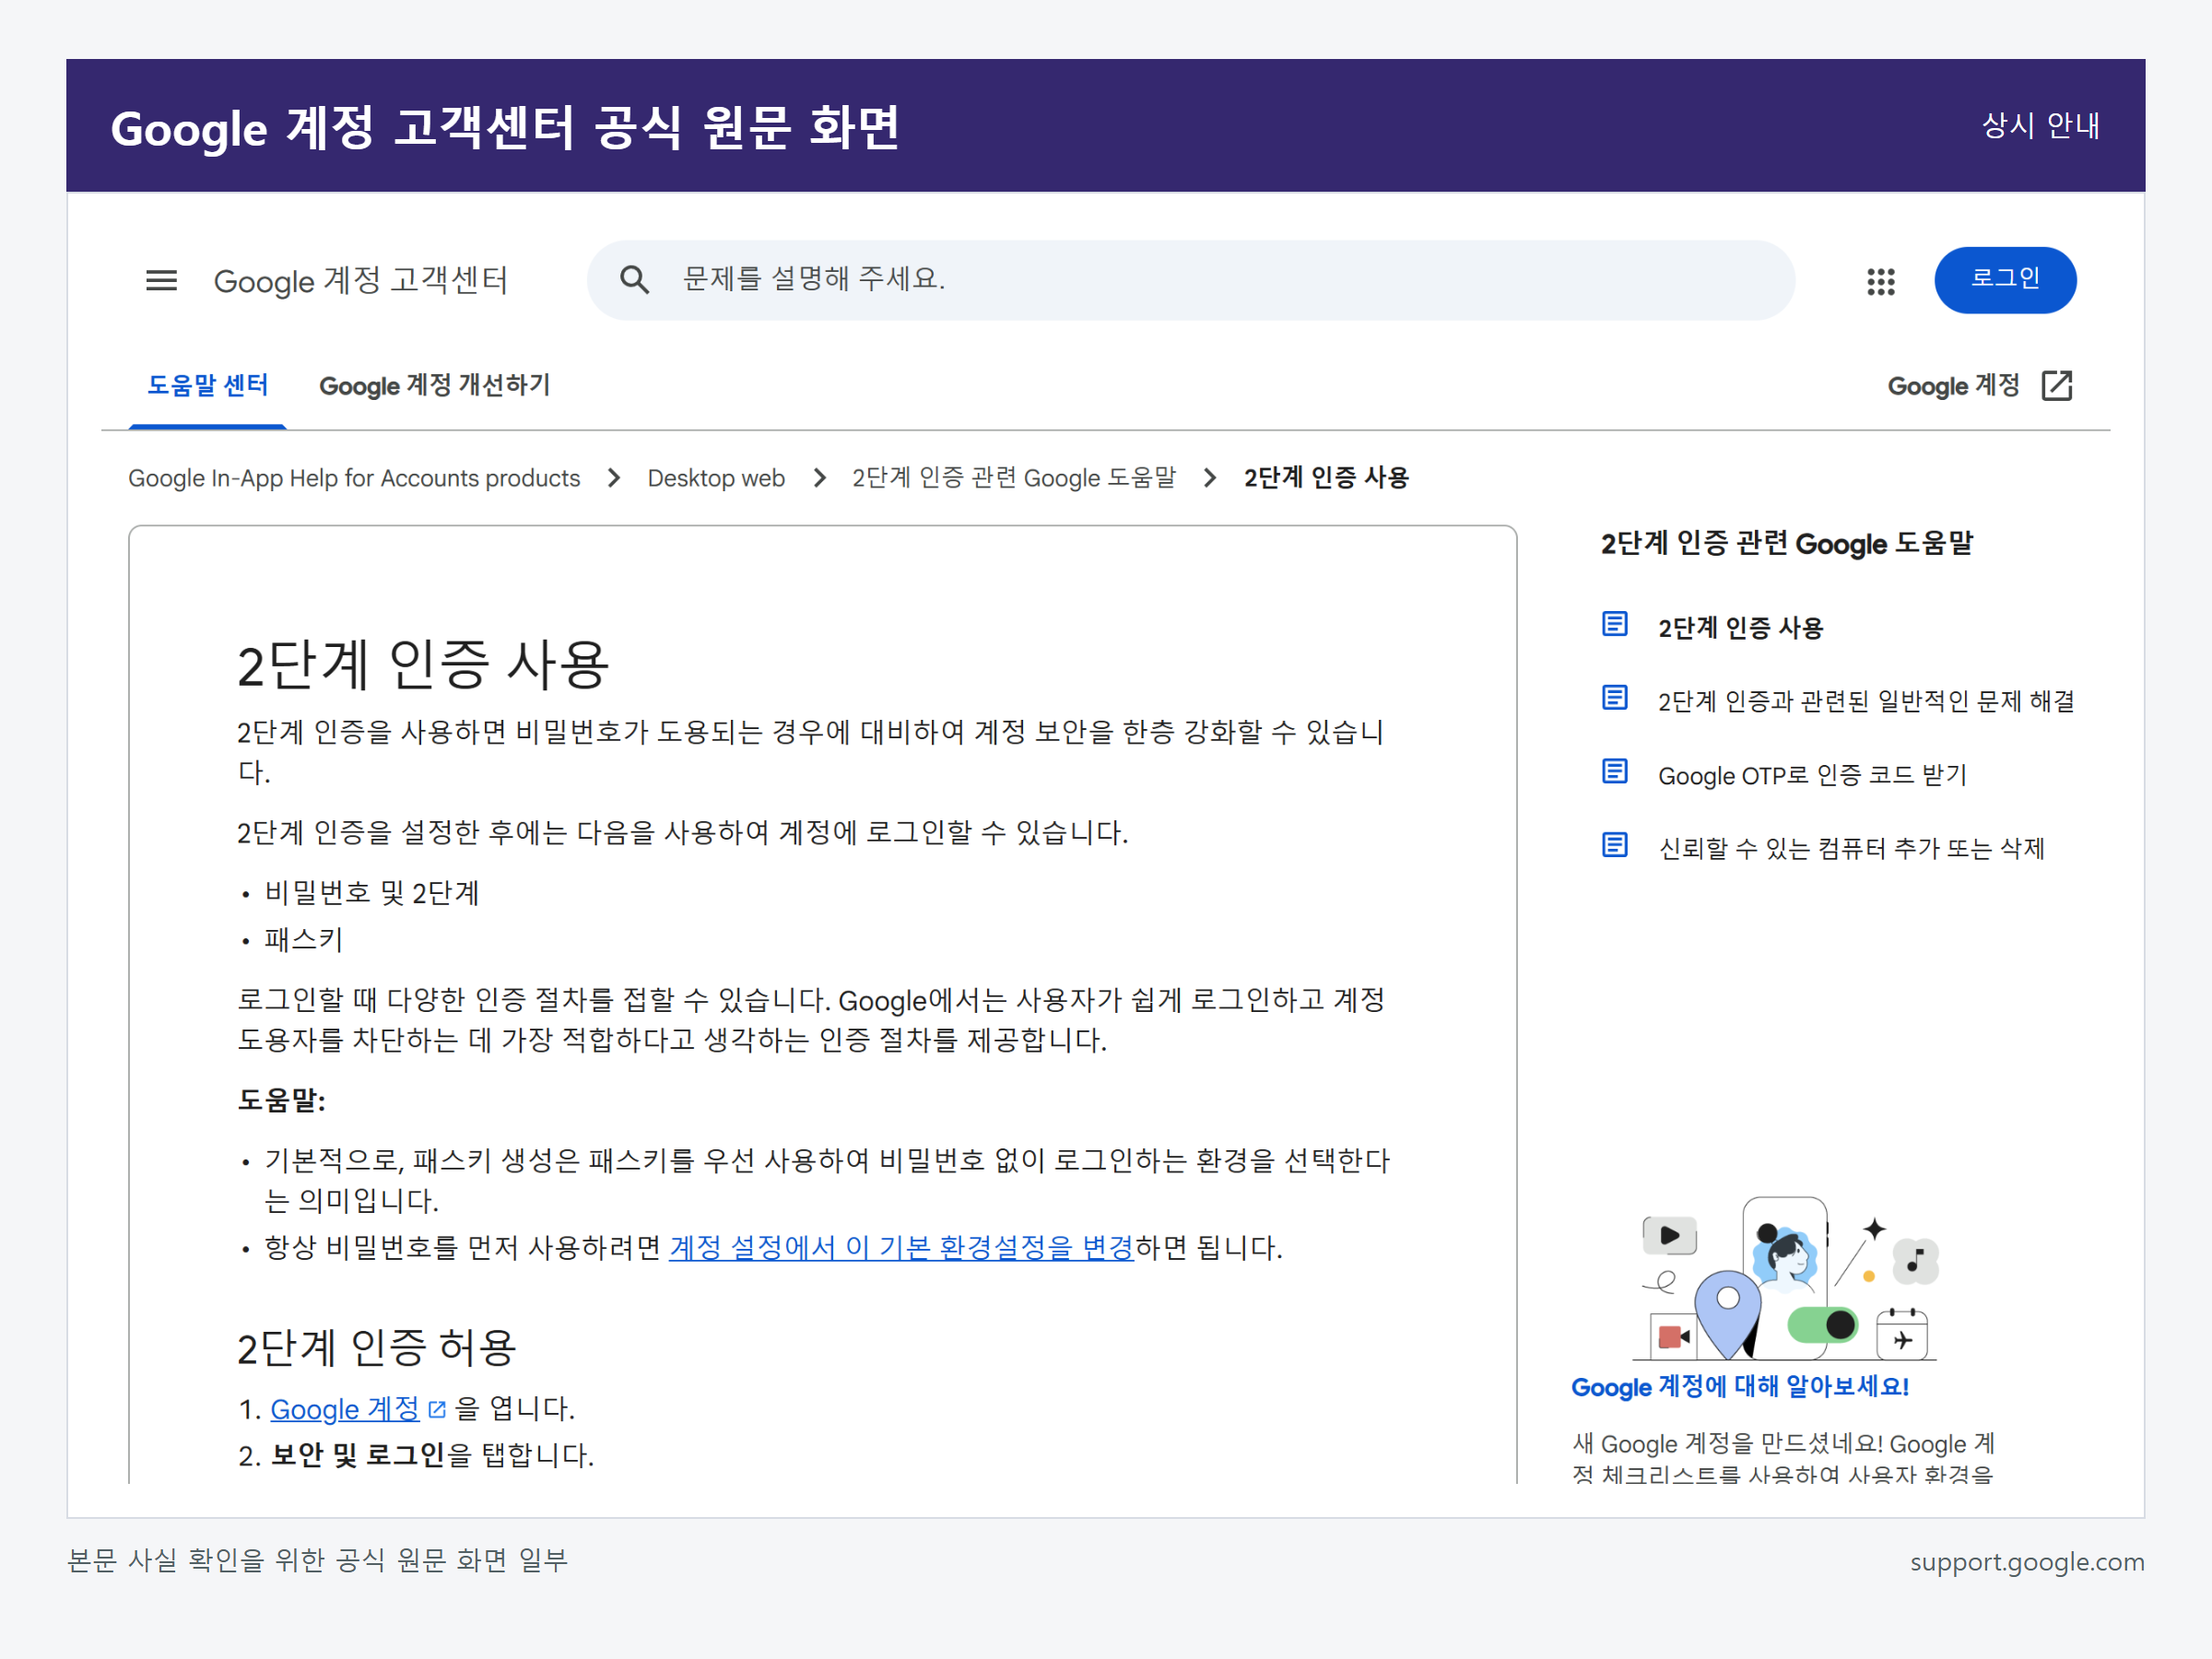Click the search magnifier icon

tap(634, 280)
